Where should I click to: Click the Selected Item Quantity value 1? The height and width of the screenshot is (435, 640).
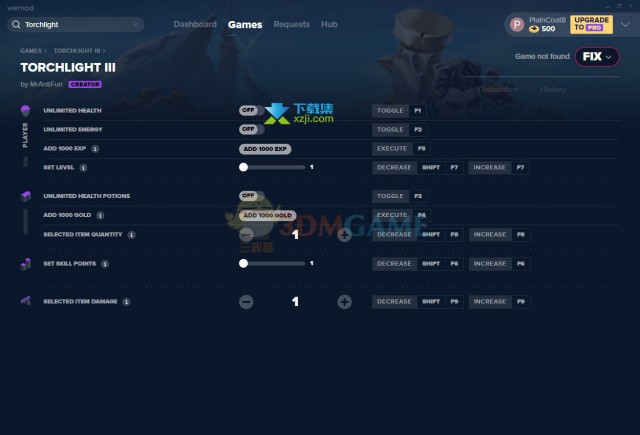[x=295, y=235]
